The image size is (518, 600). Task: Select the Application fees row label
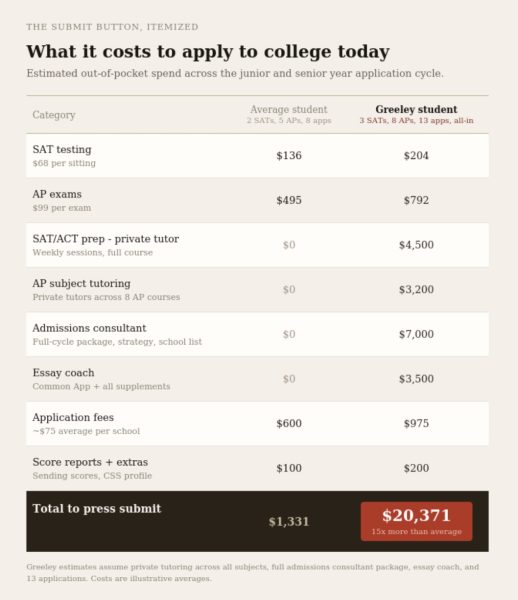point(73,417)
